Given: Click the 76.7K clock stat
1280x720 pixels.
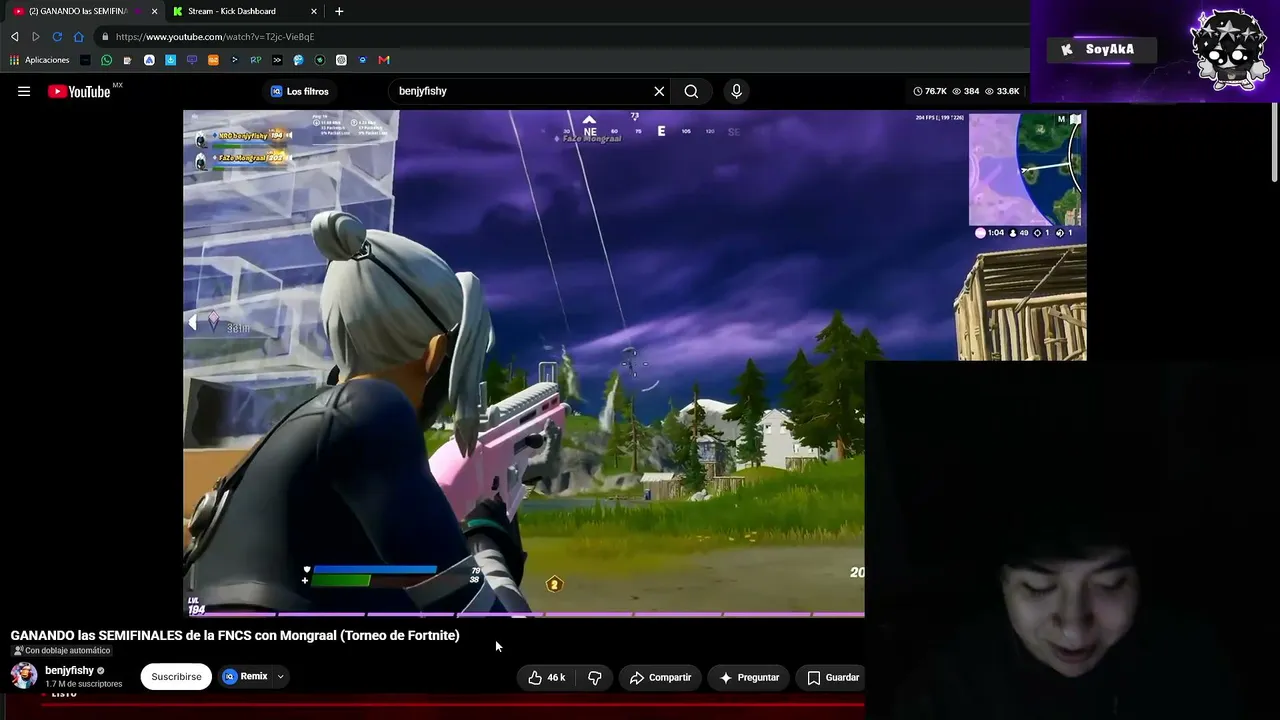Looking at the screenshot, I should [930, 91].
